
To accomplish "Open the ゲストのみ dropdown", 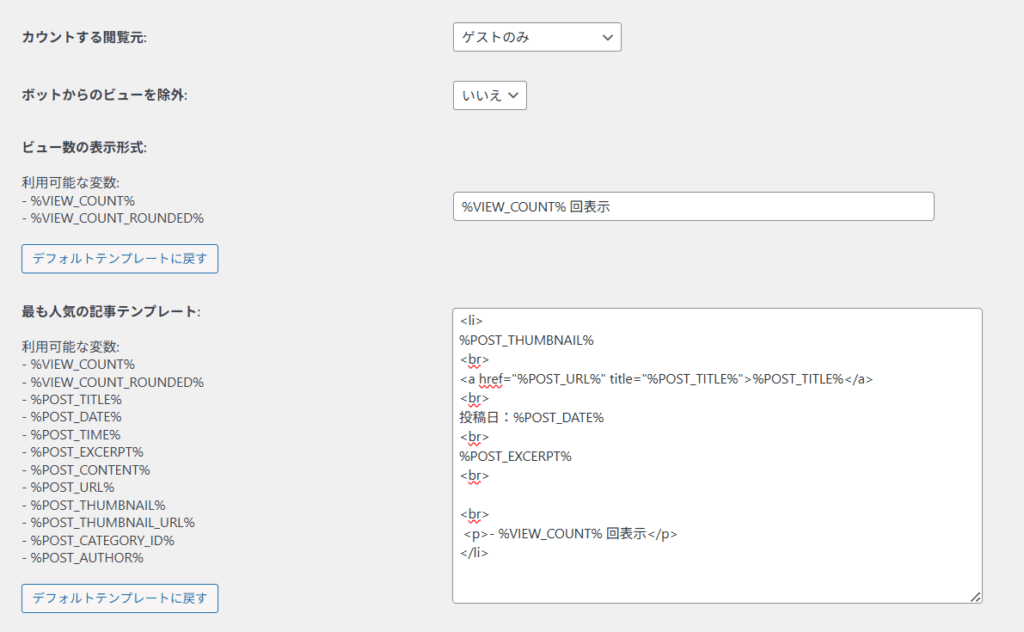I will (536, 37).
